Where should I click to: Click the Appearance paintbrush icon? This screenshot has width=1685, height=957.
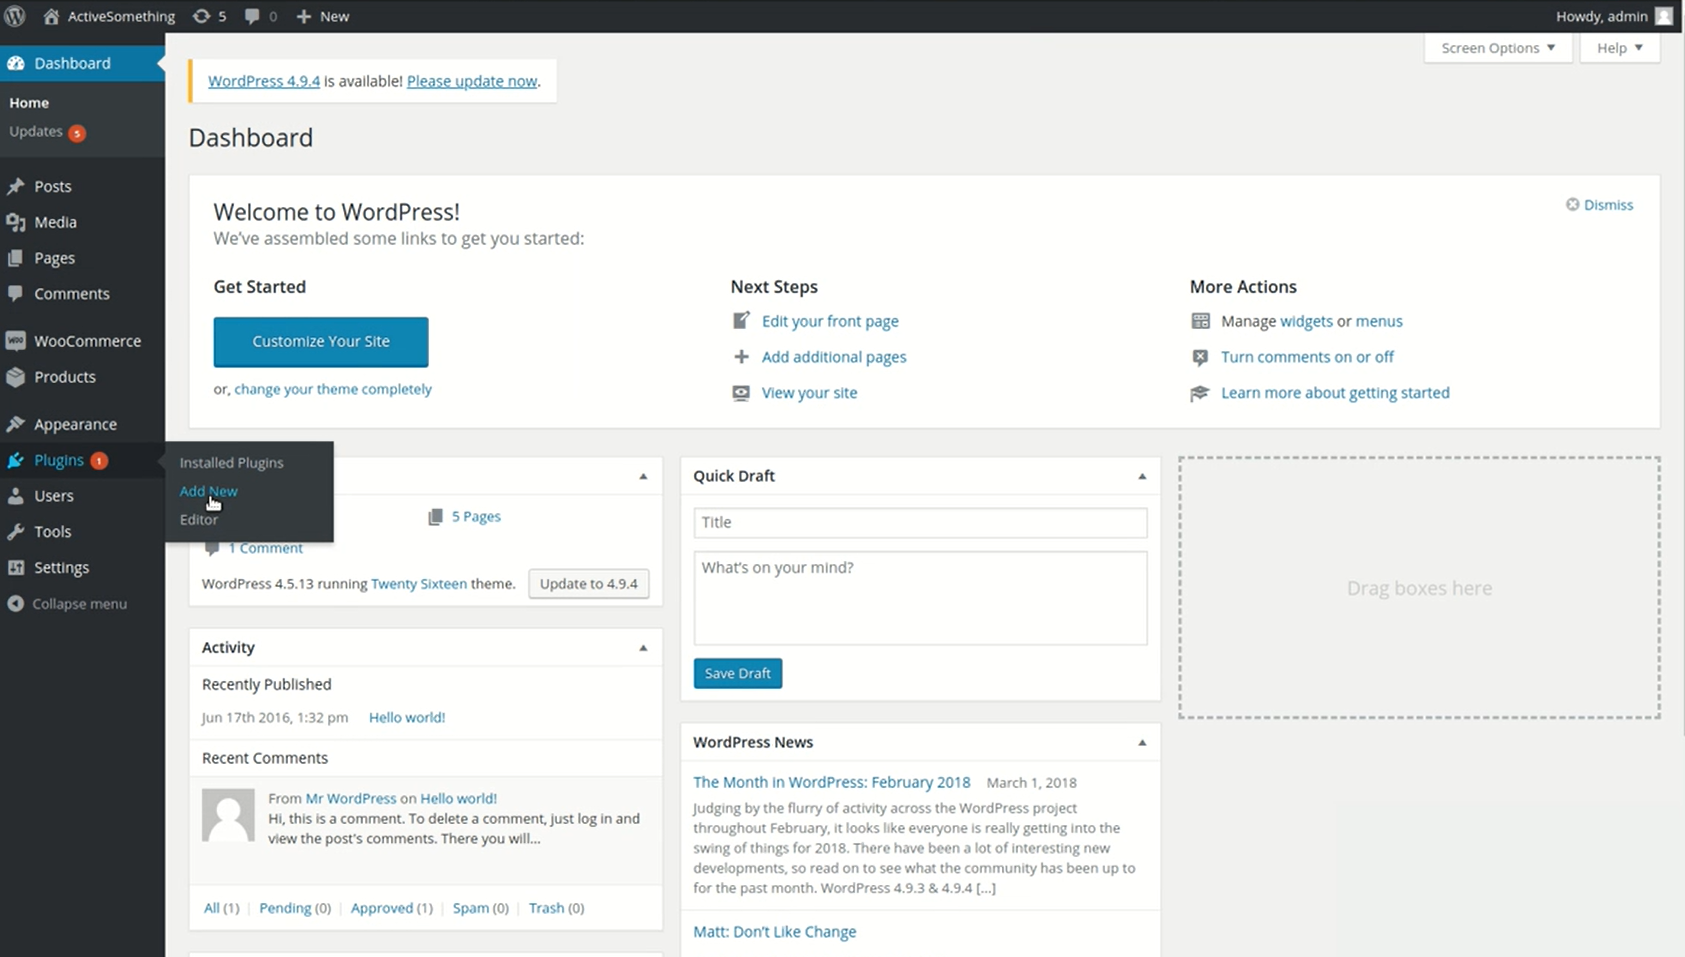click(x=16, y=424)
